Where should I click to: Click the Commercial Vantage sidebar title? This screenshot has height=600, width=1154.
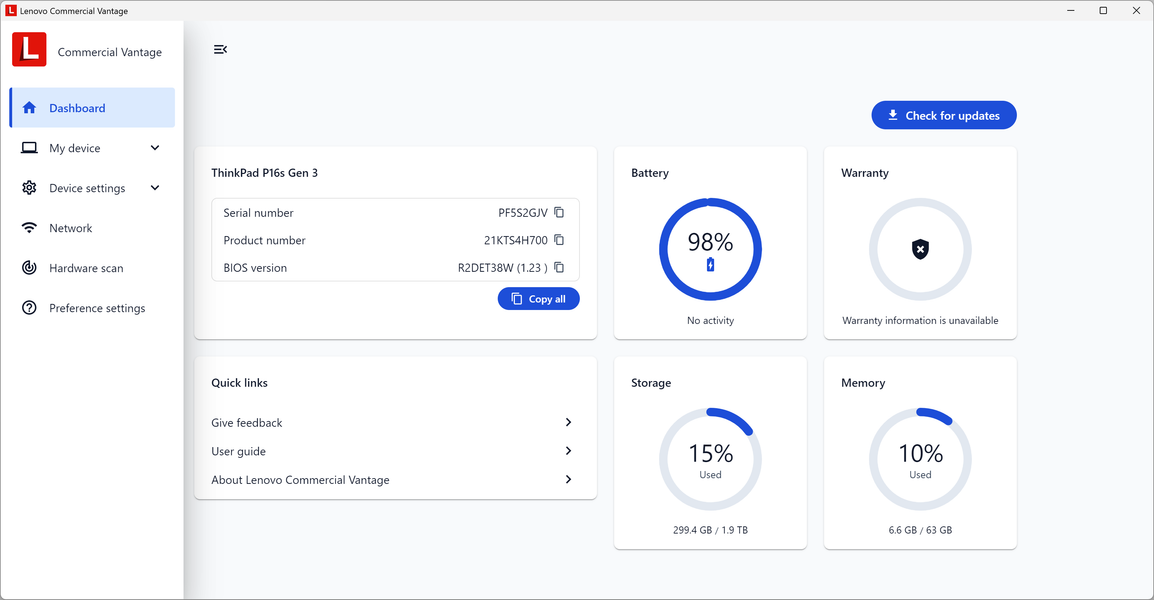[110, 52]
